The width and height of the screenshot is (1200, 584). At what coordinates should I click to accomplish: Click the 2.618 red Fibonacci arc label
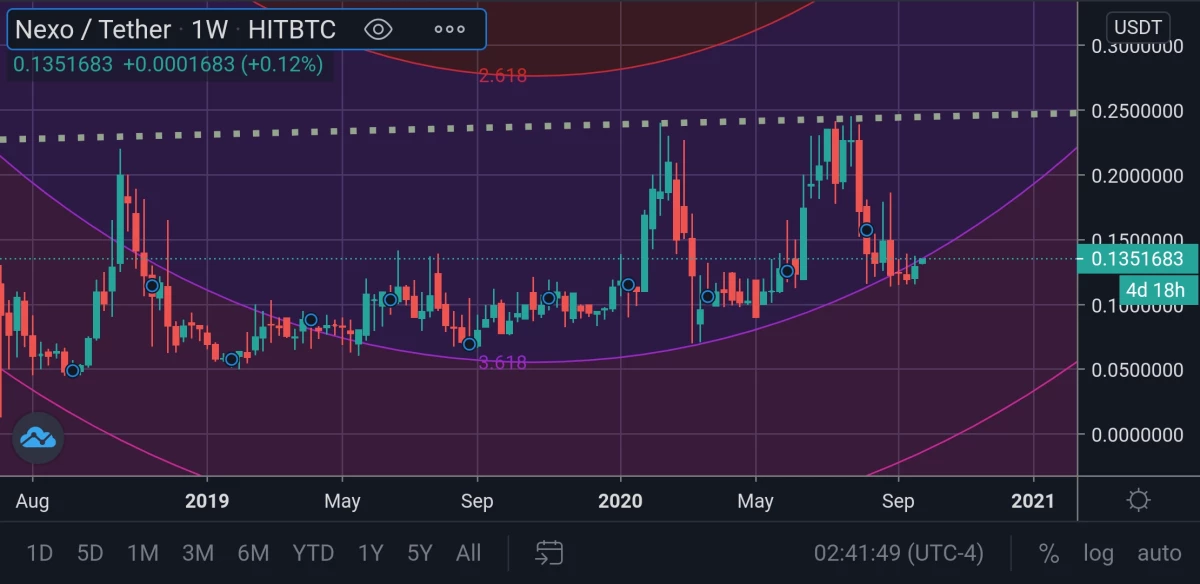tap(502, 76)
